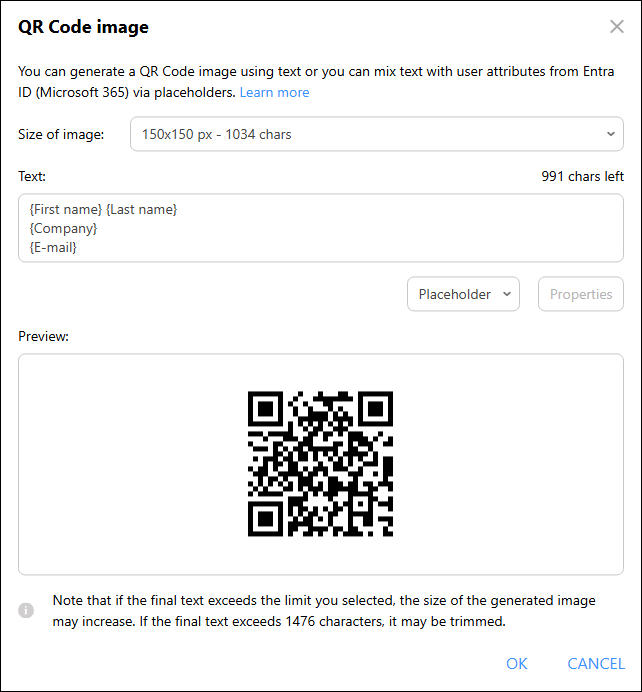Image resolution: width=642 pixels, height=692 pixels.
Task: Click the top-right finder square of QR code
Action: click(x=375, y=410)
